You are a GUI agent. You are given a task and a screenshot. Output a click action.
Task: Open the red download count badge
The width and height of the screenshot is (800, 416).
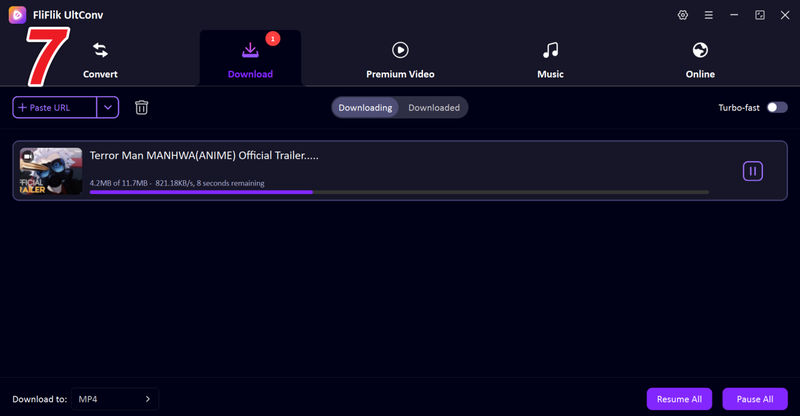272,39
